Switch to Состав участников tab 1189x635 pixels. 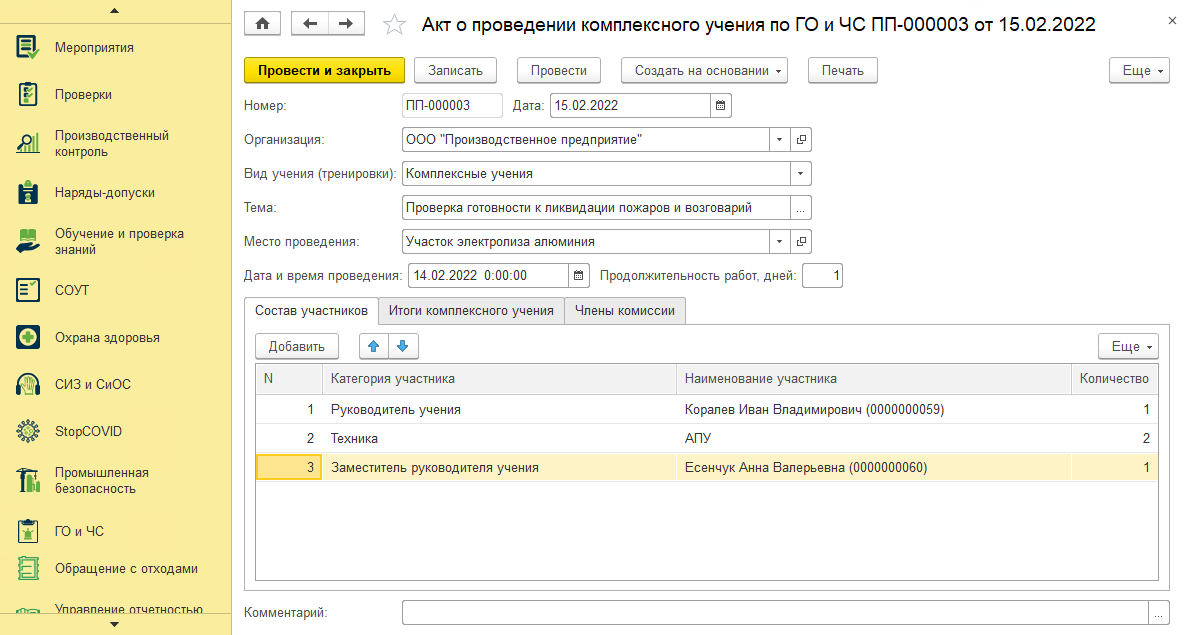(311, 310)
